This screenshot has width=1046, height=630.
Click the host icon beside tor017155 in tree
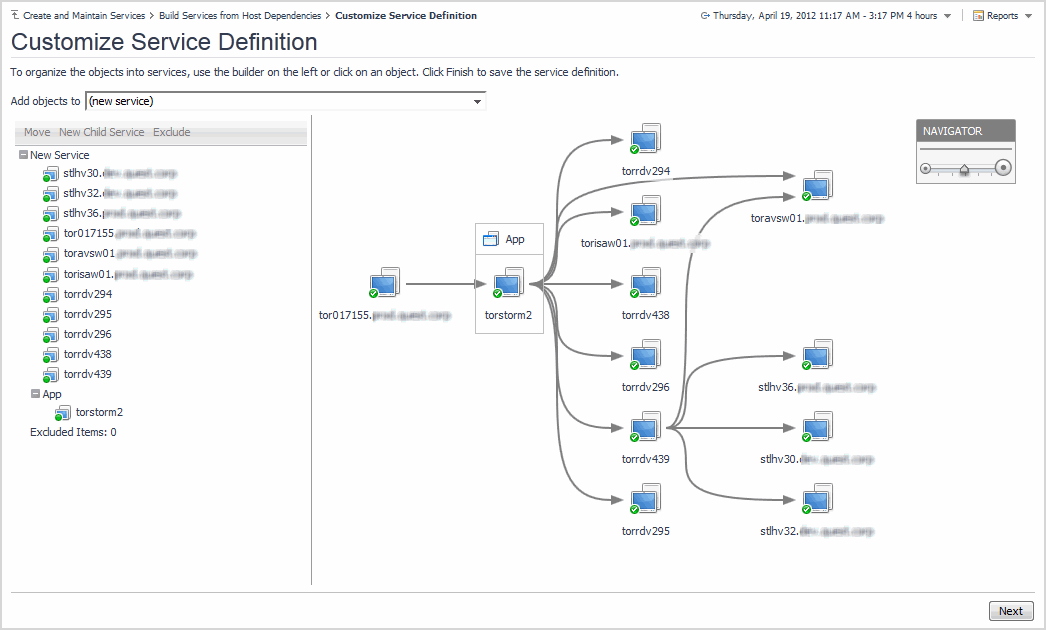[50, 234]
